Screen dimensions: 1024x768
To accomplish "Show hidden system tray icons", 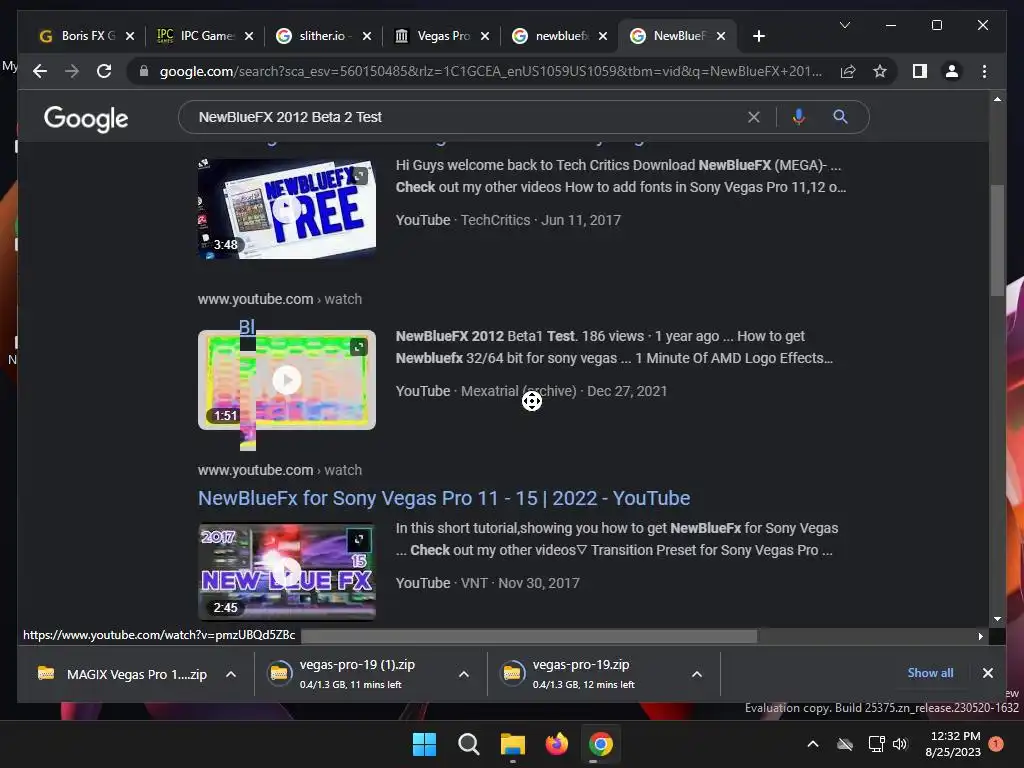I will 813,744.
